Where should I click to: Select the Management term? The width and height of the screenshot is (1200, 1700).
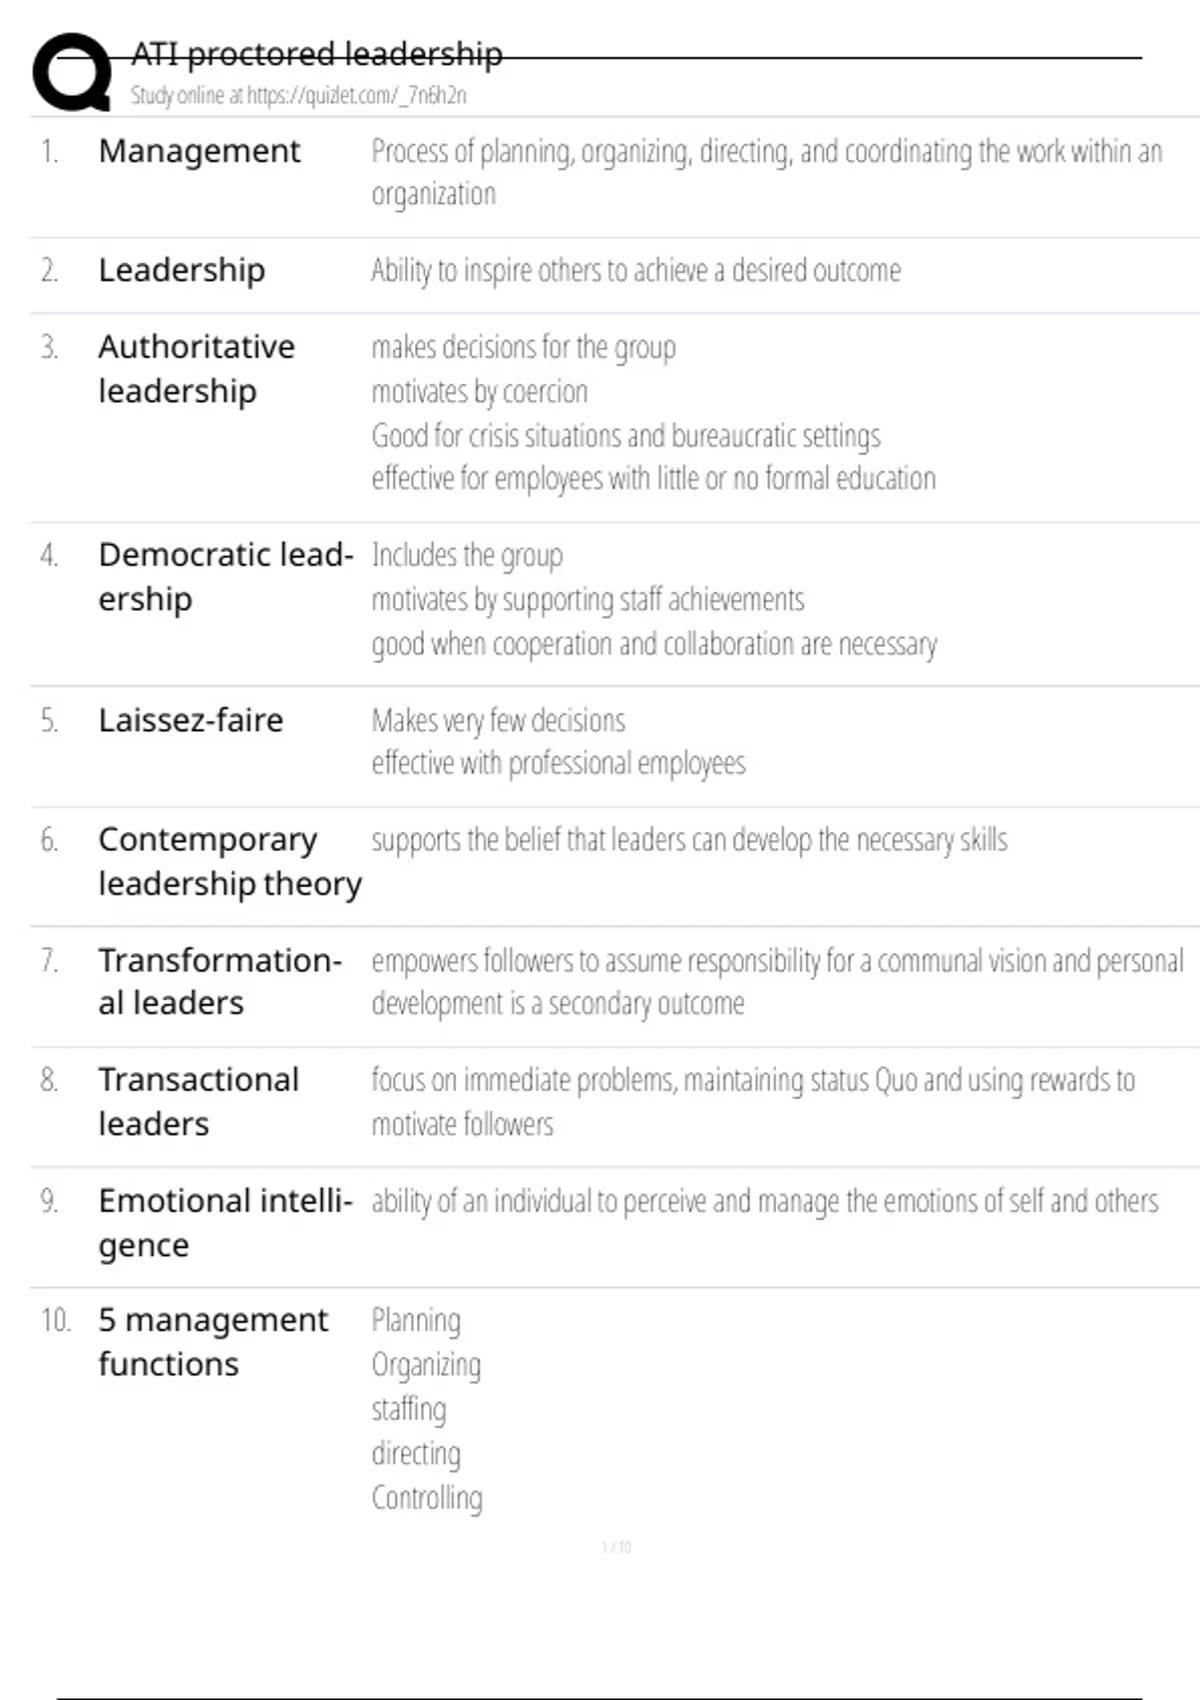pyautogui.click(x=199, y=151)
